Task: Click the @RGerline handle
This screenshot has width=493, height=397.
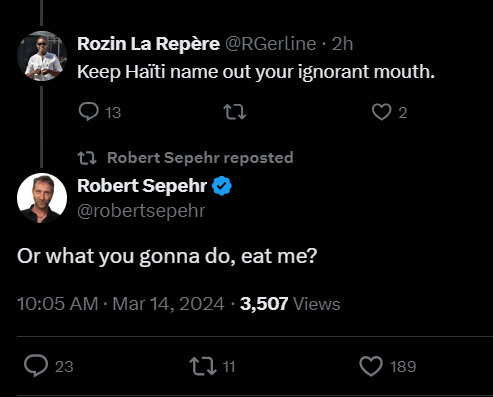Action: click(x=270, y=44)
